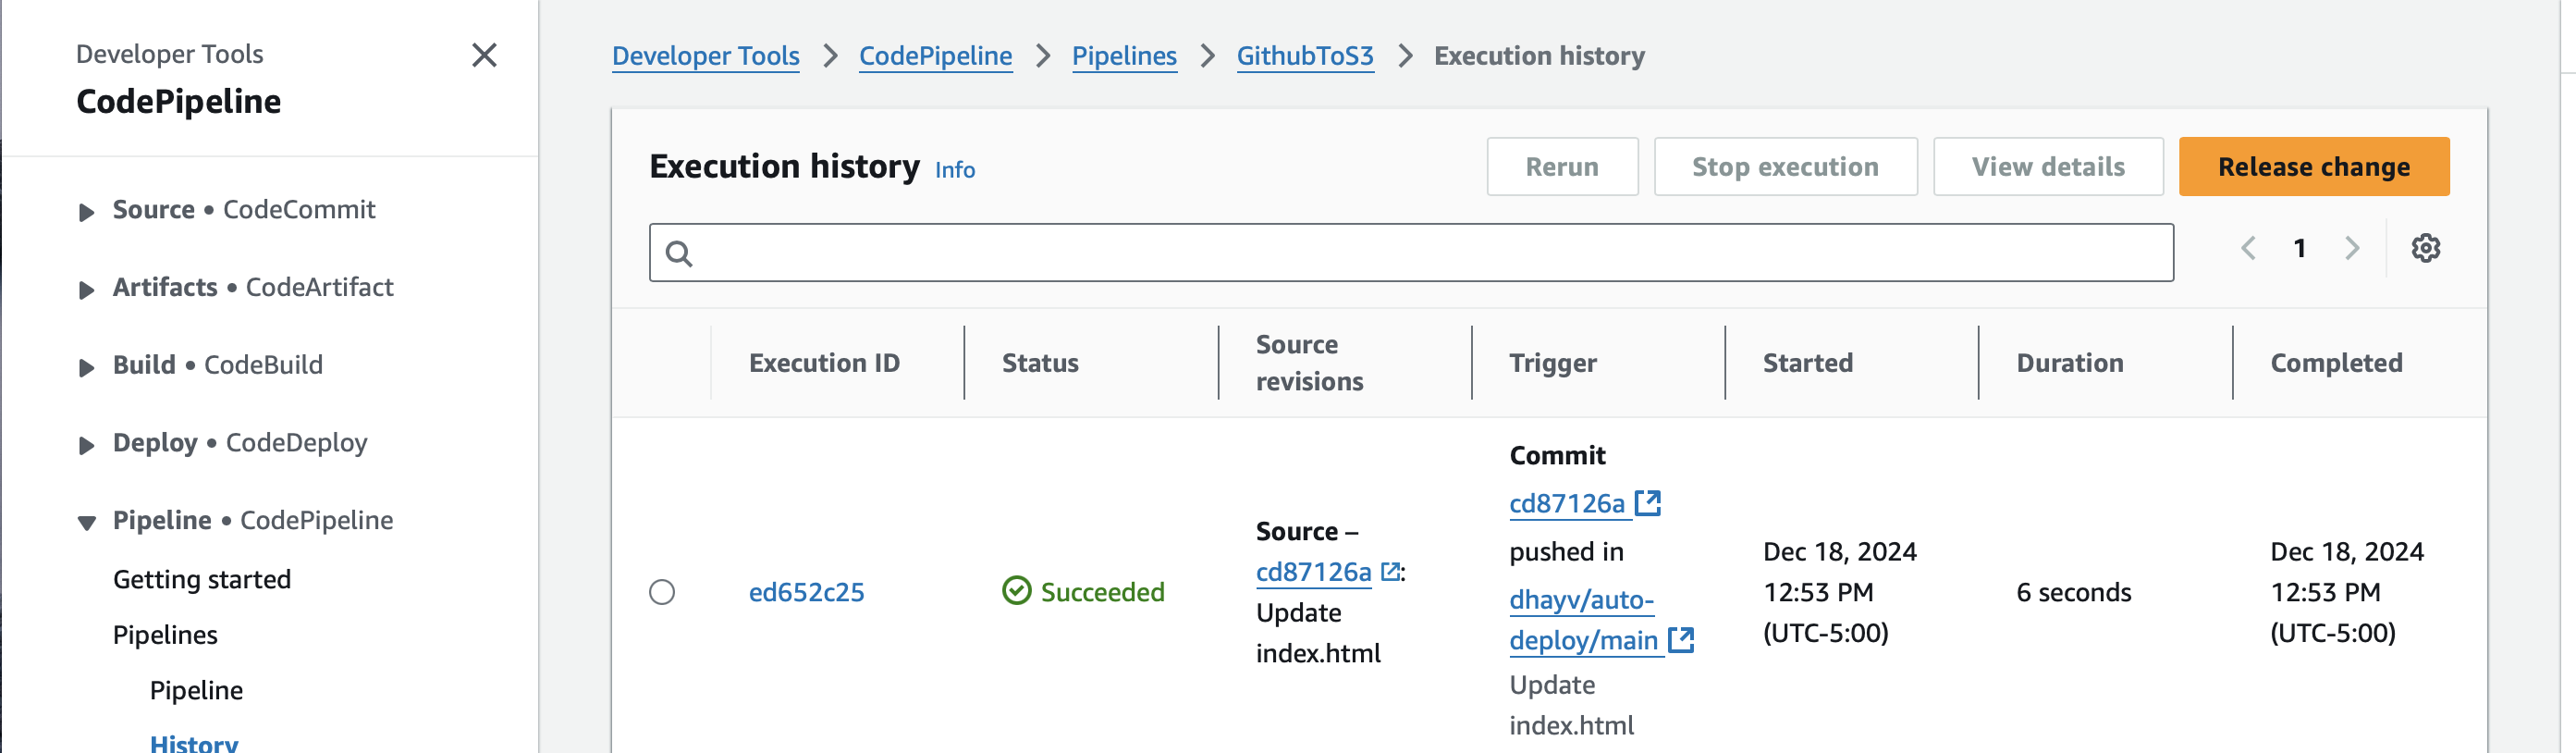Open execution ID ed652c25 link
The height and width of the screenshot is (753, 2576).
[806, 592]
